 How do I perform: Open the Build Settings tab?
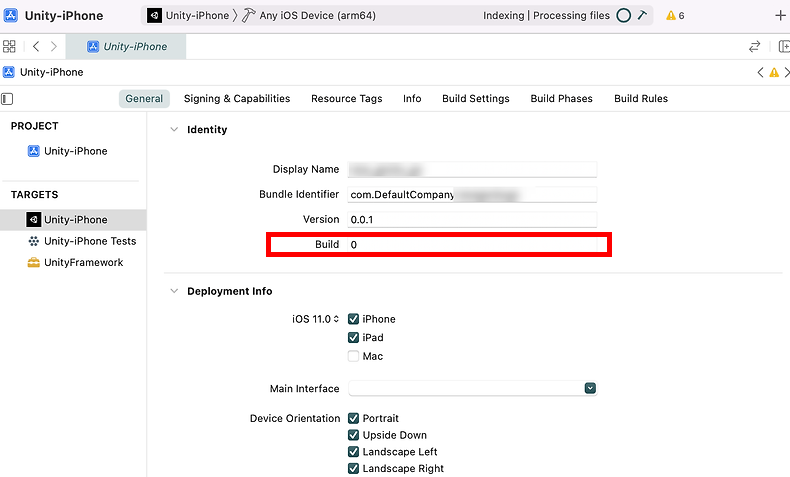coord(476,99)
